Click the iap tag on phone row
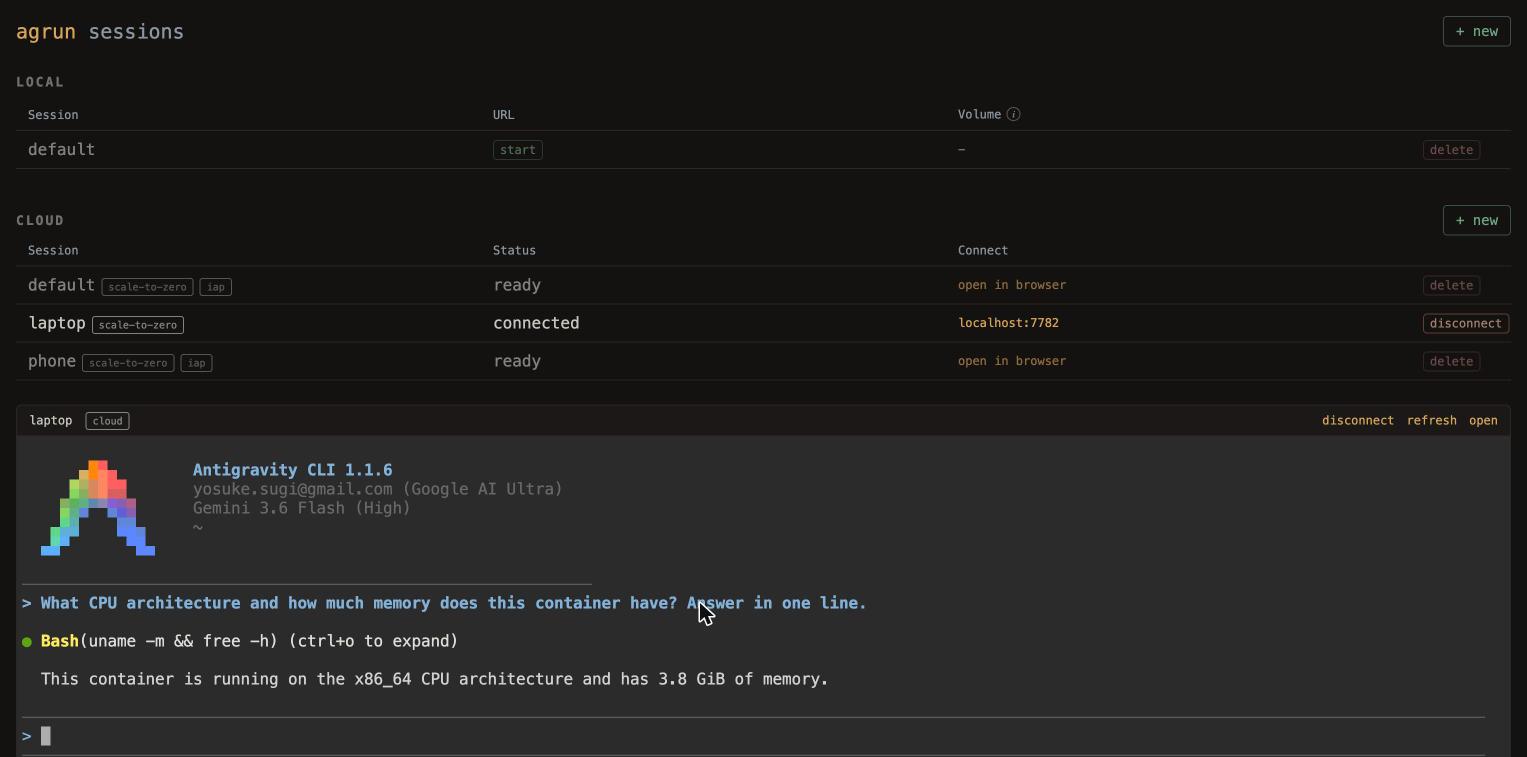The width and height of the screenshot is (1527, 757). click(196, 363)
